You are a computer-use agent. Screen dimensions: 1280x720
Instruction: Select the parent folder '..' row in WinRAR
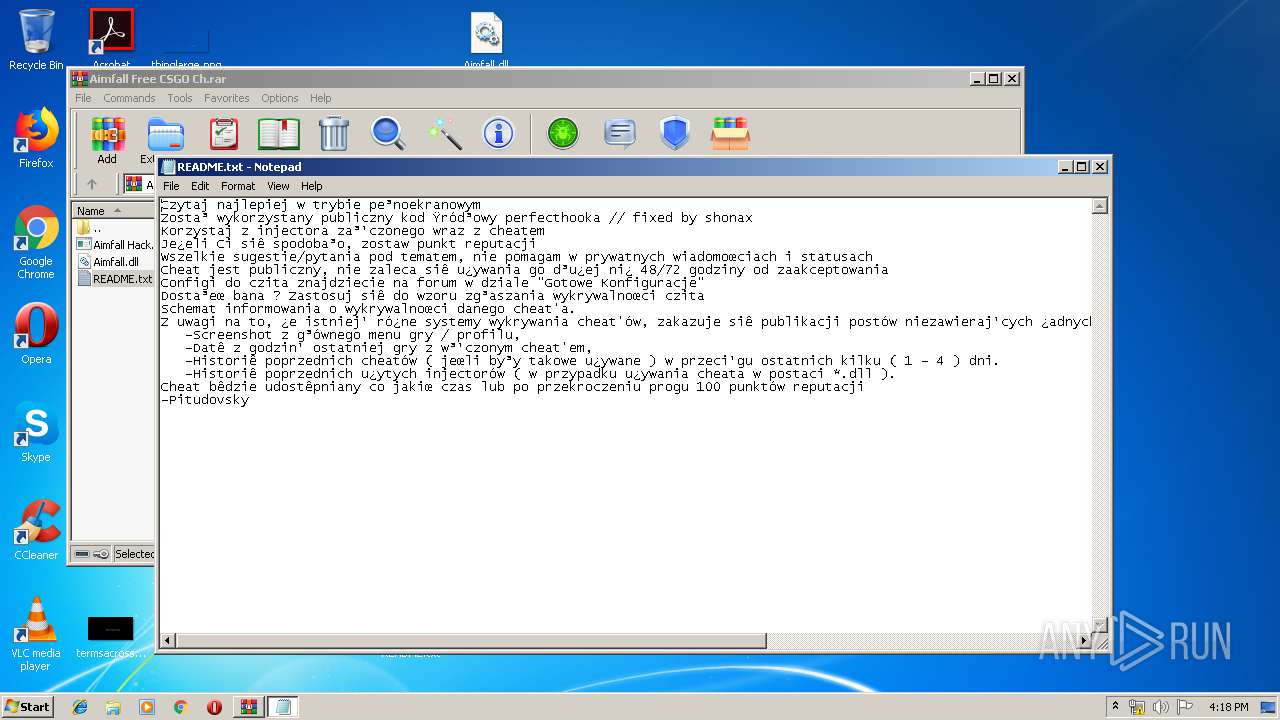pyautogui.click(x=96, y=228)
